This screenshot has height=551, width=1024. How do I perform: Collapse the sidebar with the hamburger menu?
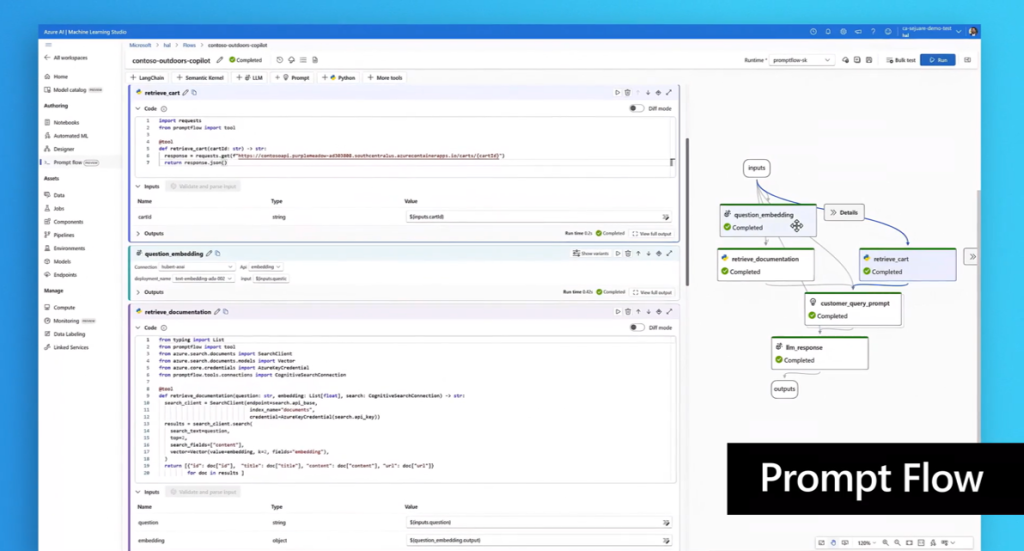click(x=47, y=45)
